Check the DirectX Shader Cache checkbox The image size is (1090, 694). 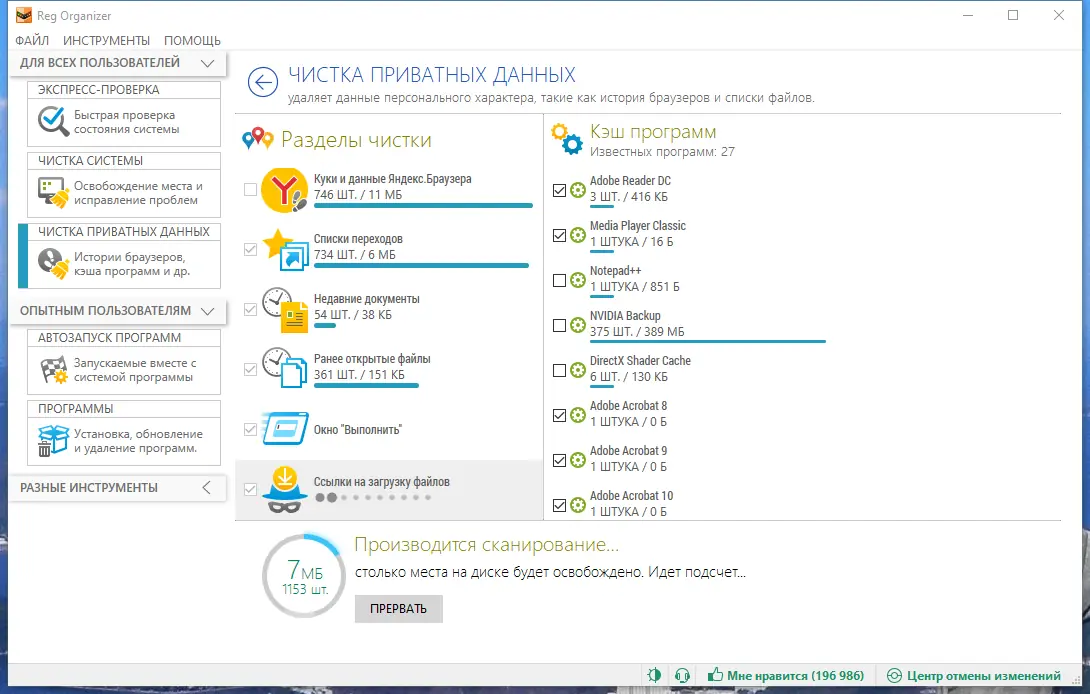[x=560, y=370]
